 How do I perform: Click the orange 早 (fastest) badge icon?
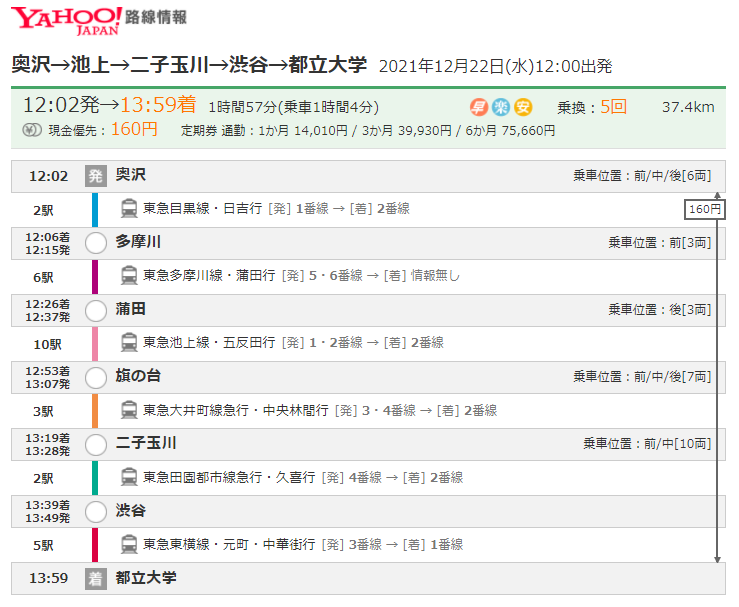pyautogui.click(x=478, y=107)
